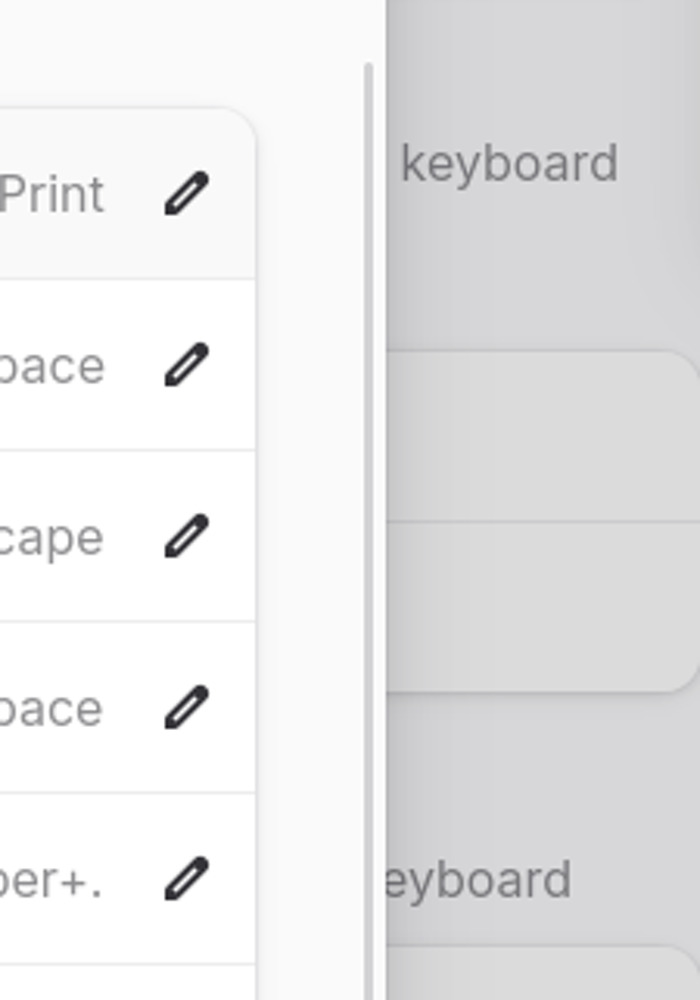Click the lower dimmed 'eyboard' heading
700x1000 pixels.
coord(478,880)
